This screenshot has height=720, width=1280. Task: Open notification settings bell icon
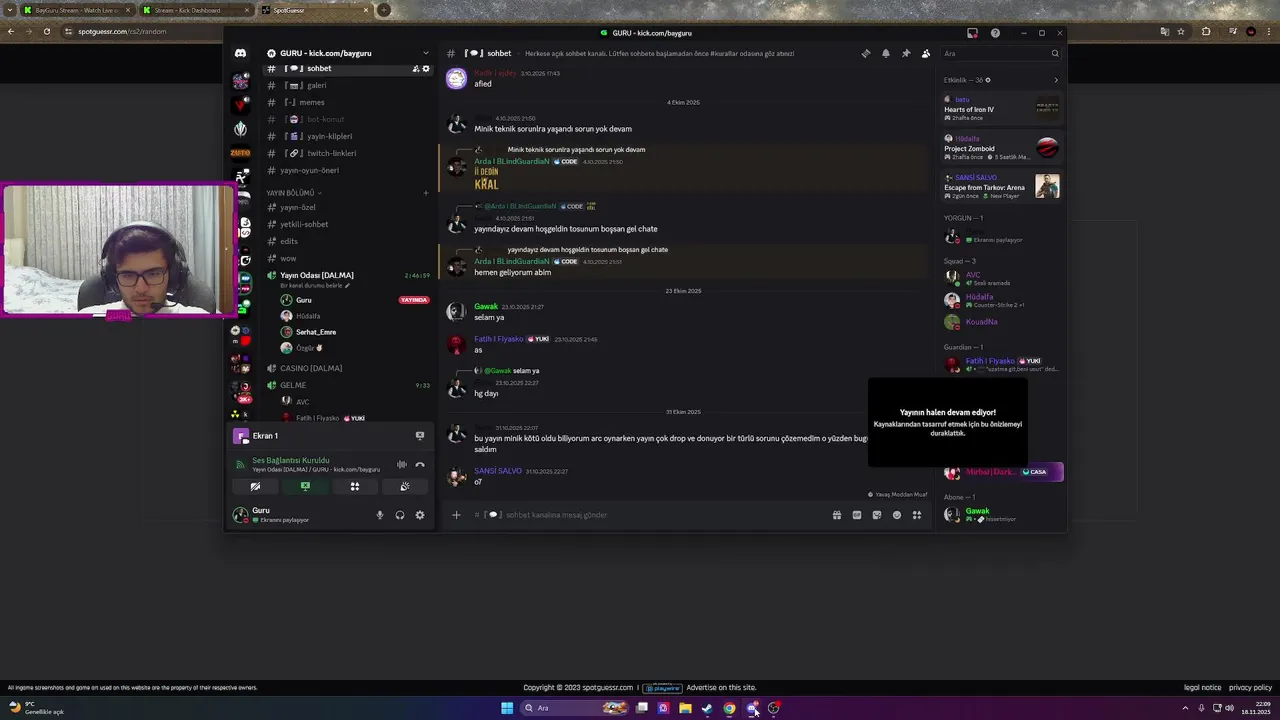coord(886,53)
